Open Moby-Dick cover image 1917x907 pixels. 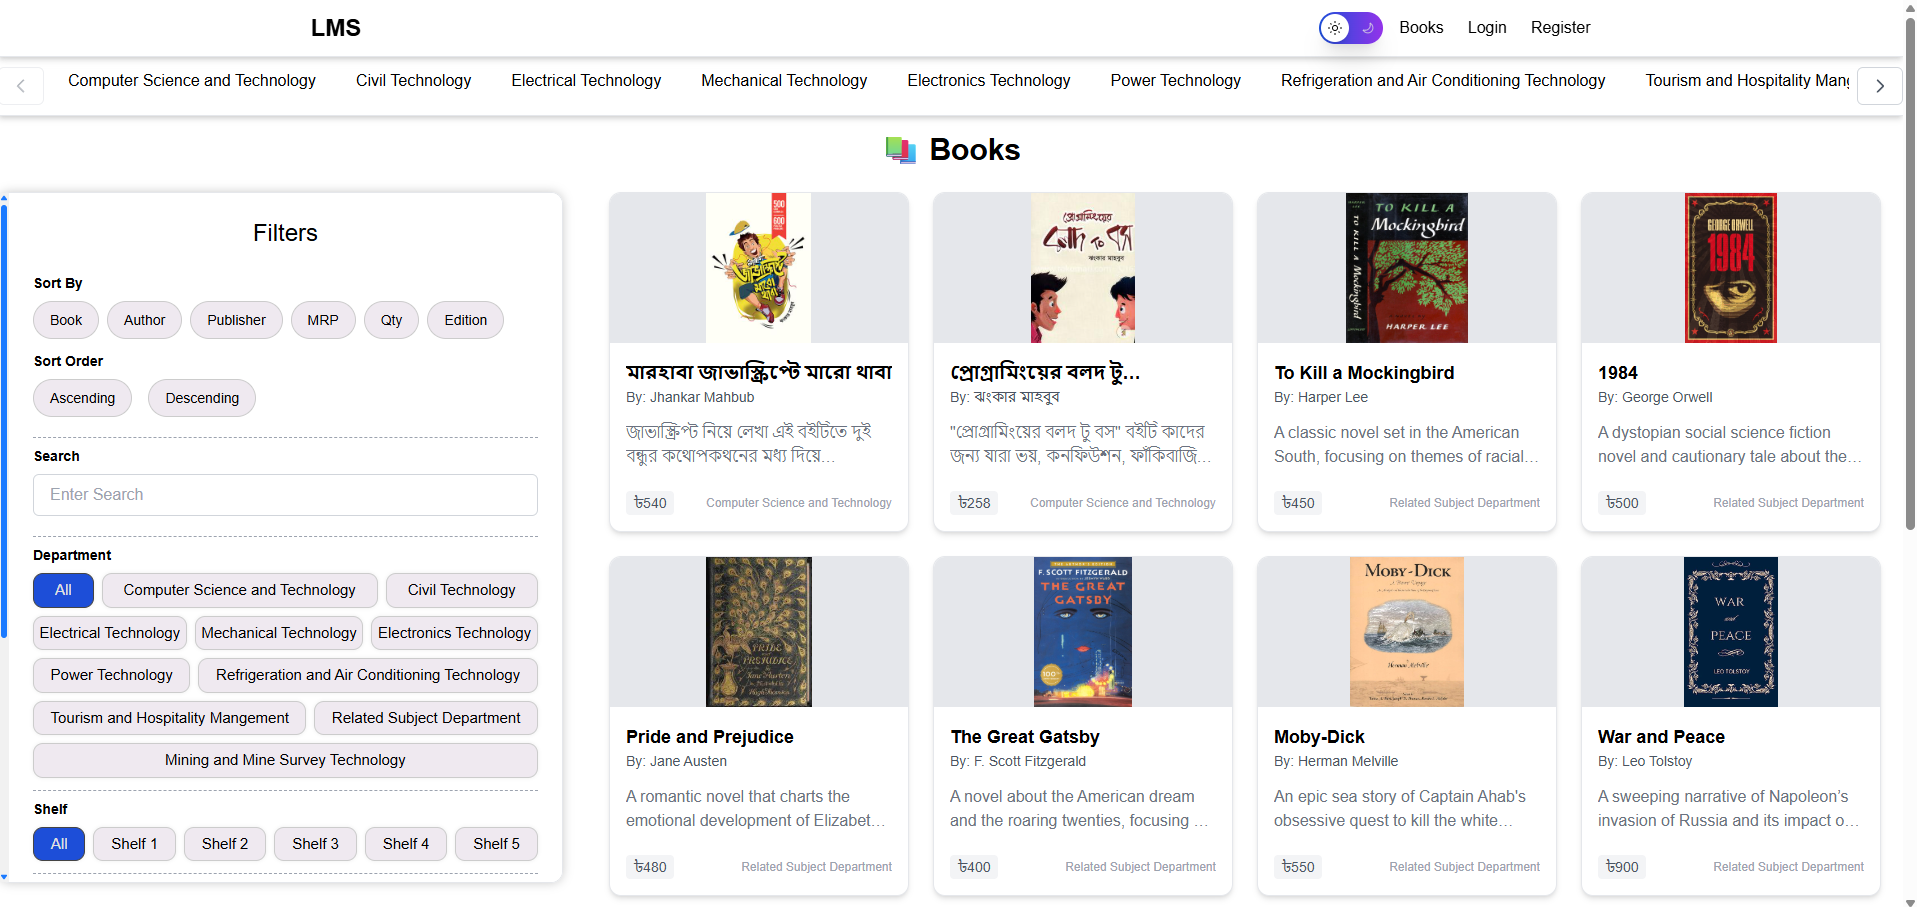pos(1407,632)
